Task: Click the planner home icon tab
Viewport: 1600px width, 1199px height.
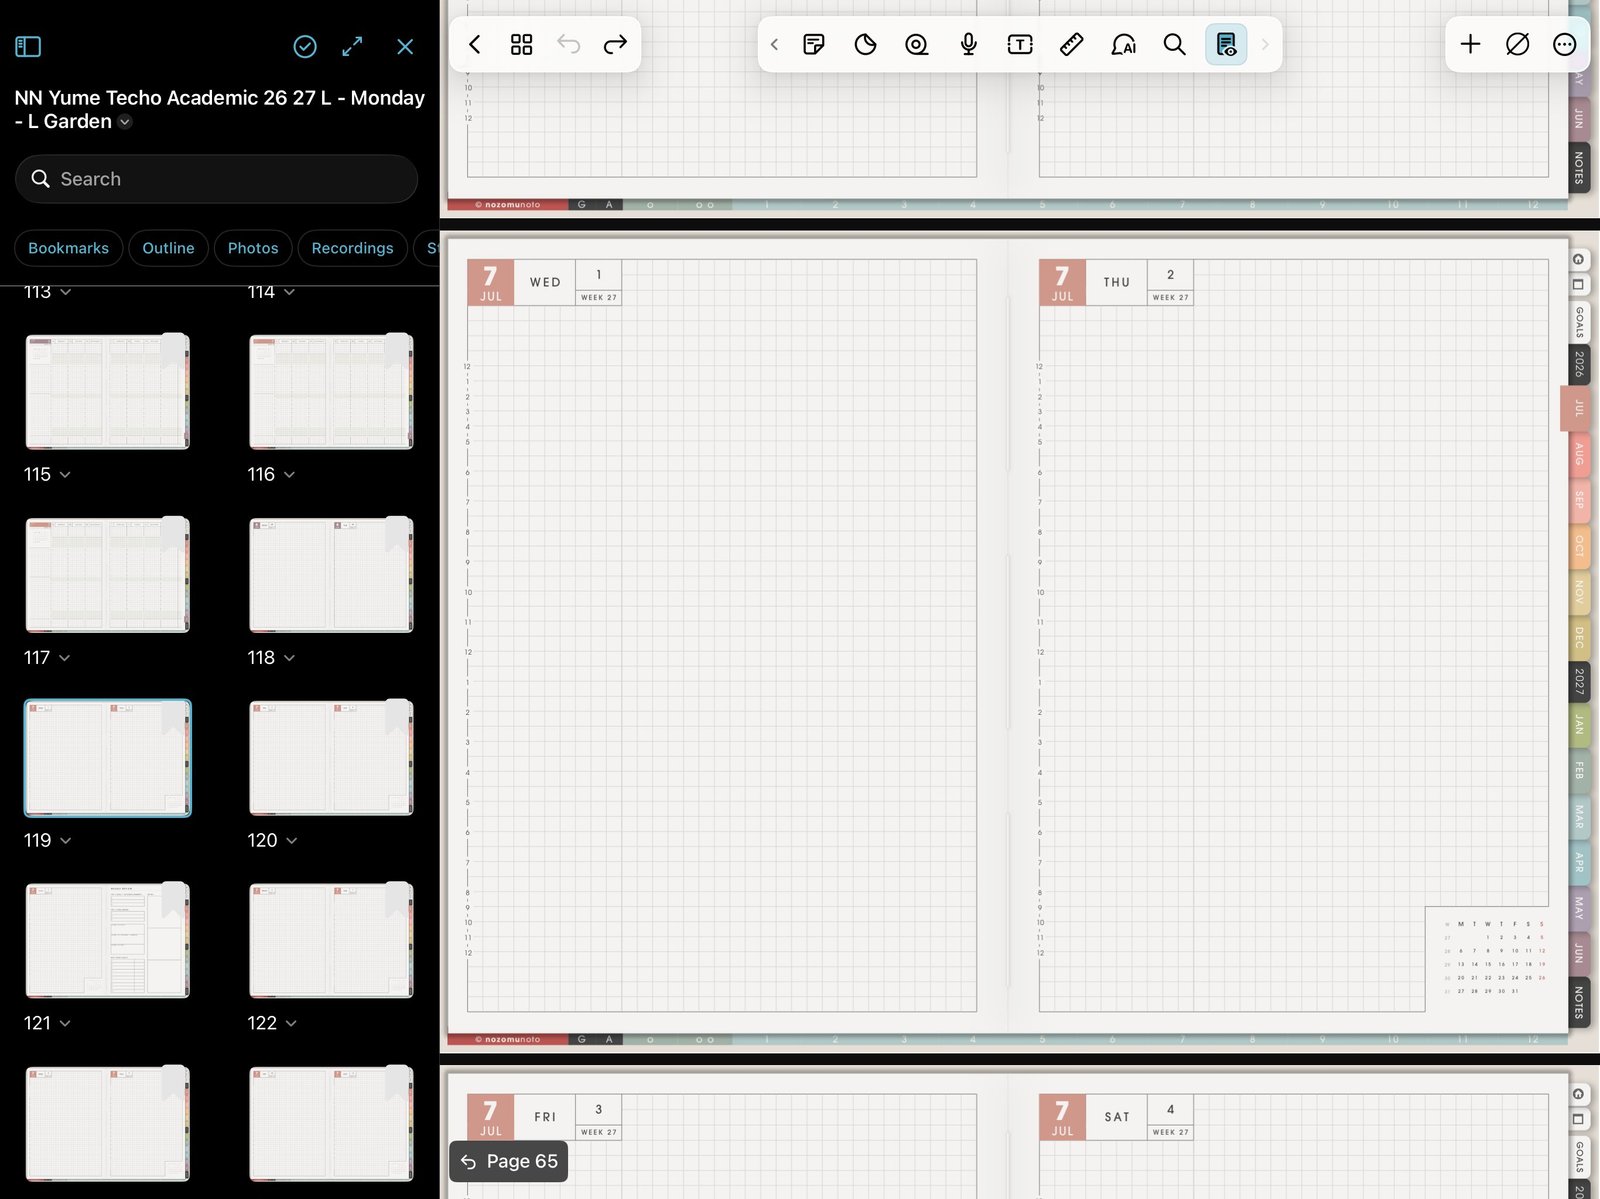Action: (1578, 260)
